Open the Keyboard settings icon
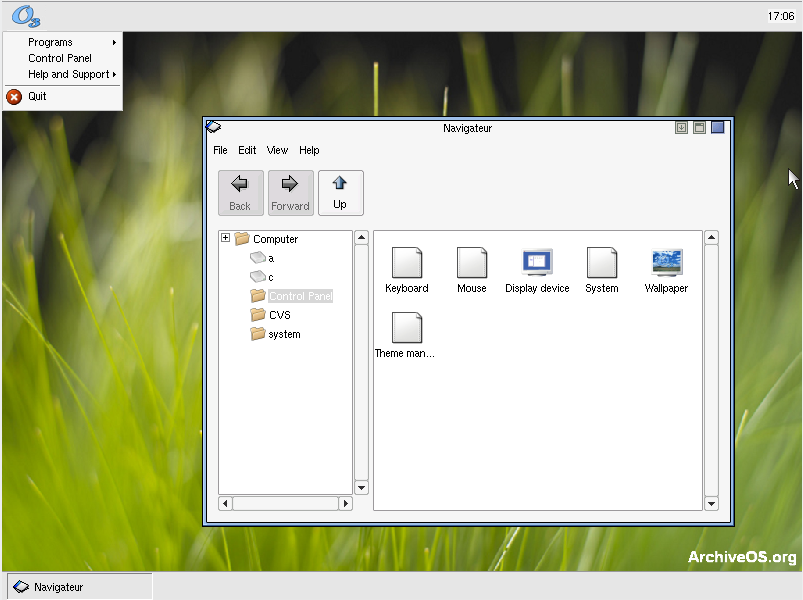This screenshot has width=803, height=600. (x=407, y=263)
